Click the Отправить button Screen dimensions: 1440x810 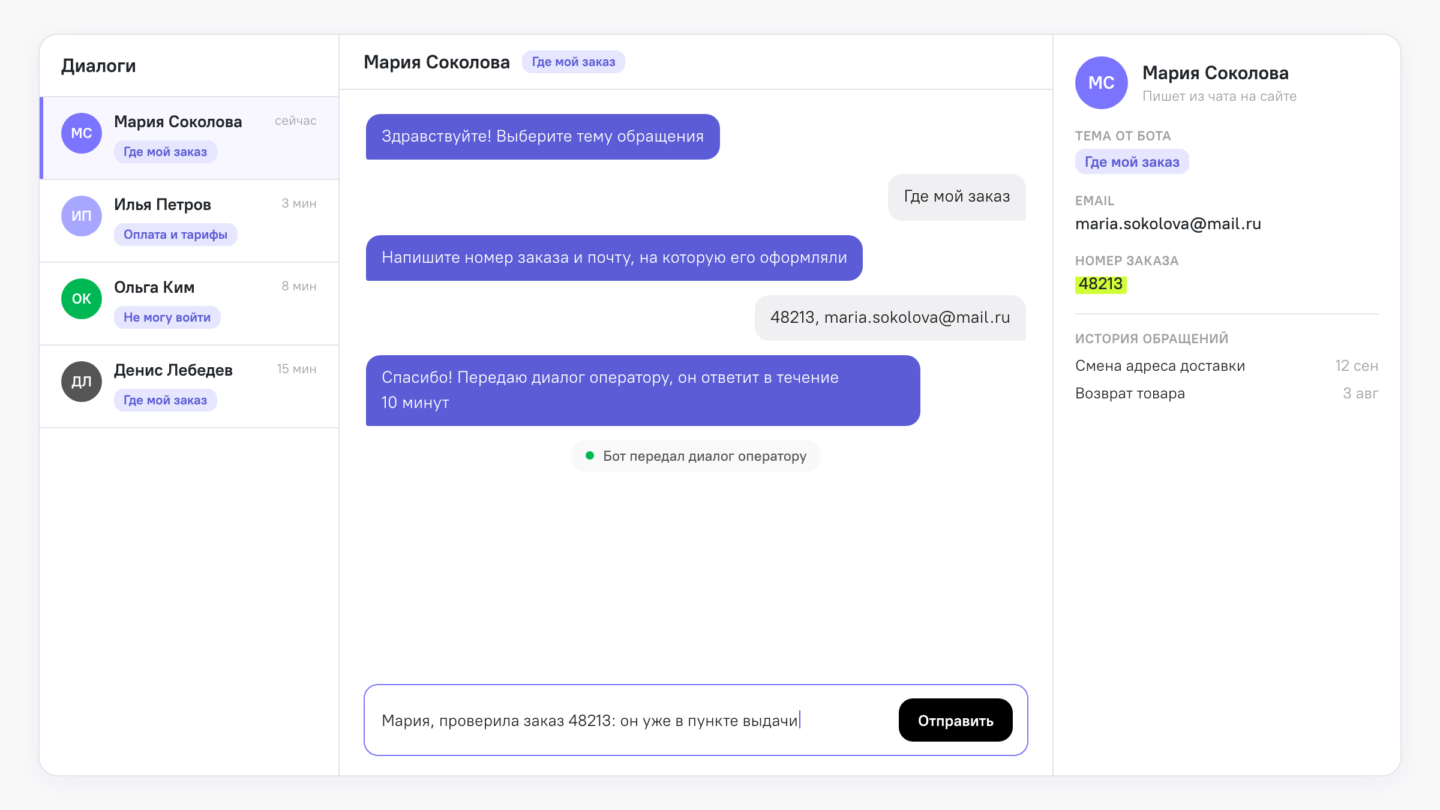click(x=955, y=720)
